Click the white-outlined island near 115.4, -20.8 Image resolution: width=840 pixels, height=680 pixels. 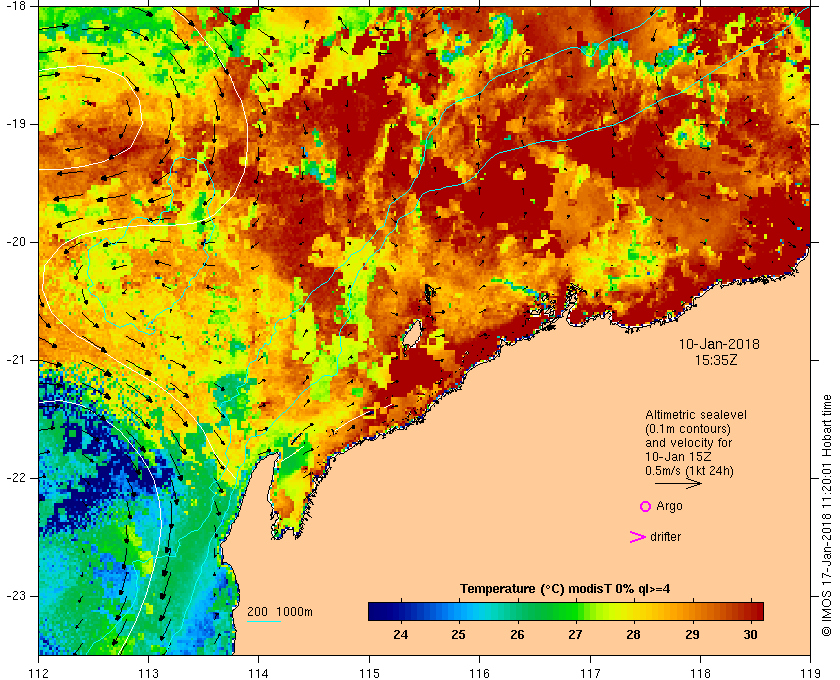[x=412, y=334]
